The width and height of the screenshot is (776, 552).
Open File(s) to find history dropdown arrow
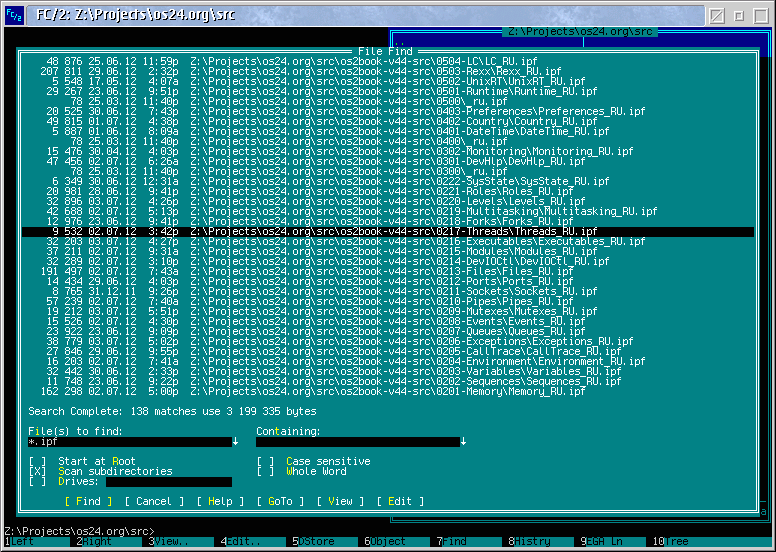coord(236,442)
